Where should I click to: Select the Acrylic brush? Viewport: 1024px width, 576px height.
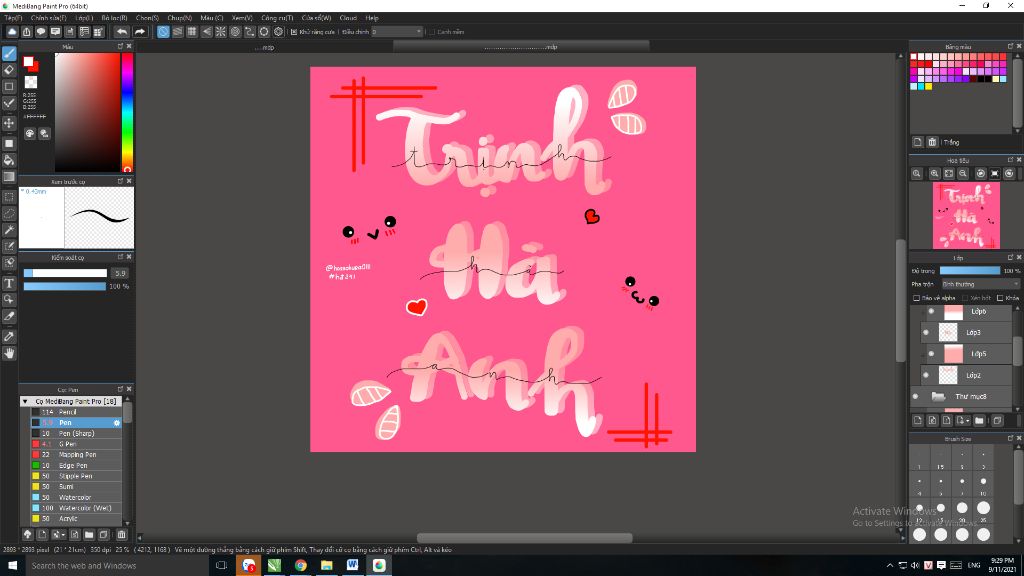point(76,519)
